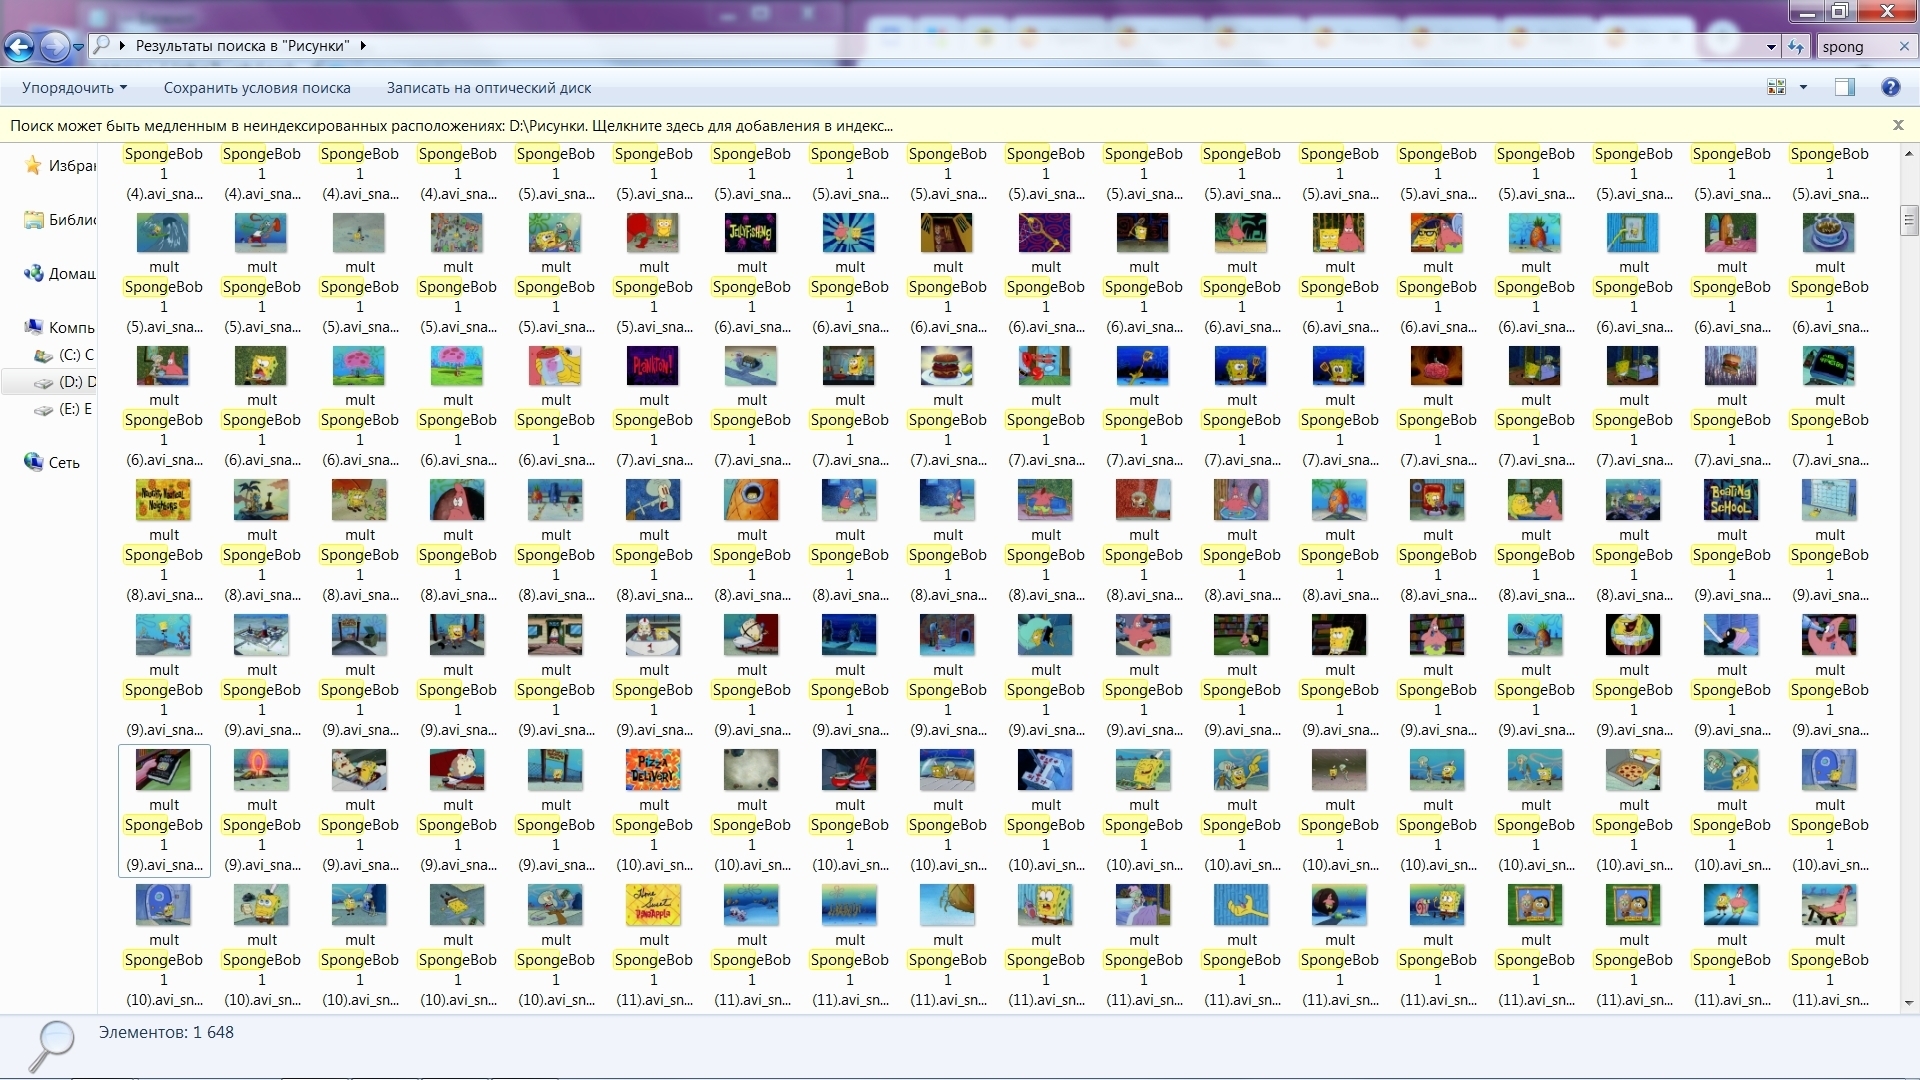Open the Help question mark icon
1920x1080 pixels.
1890,88
